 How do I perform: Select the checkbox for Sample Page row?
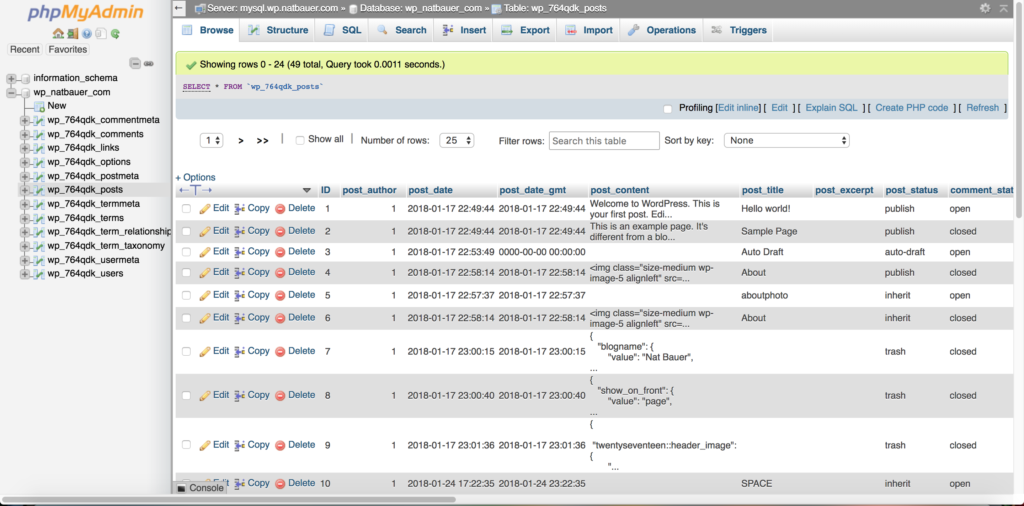(187, 231)
